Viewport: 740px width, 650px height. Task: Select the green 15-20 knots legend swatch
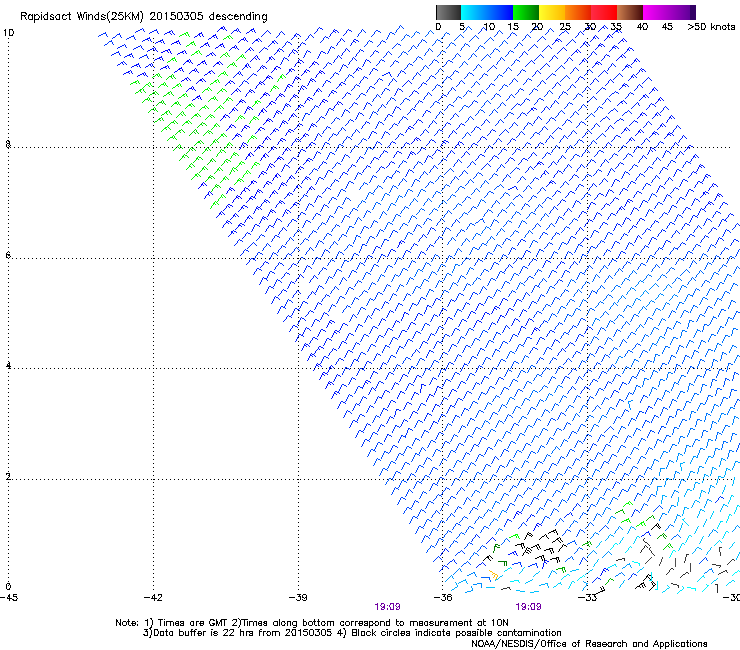(526, 12)
